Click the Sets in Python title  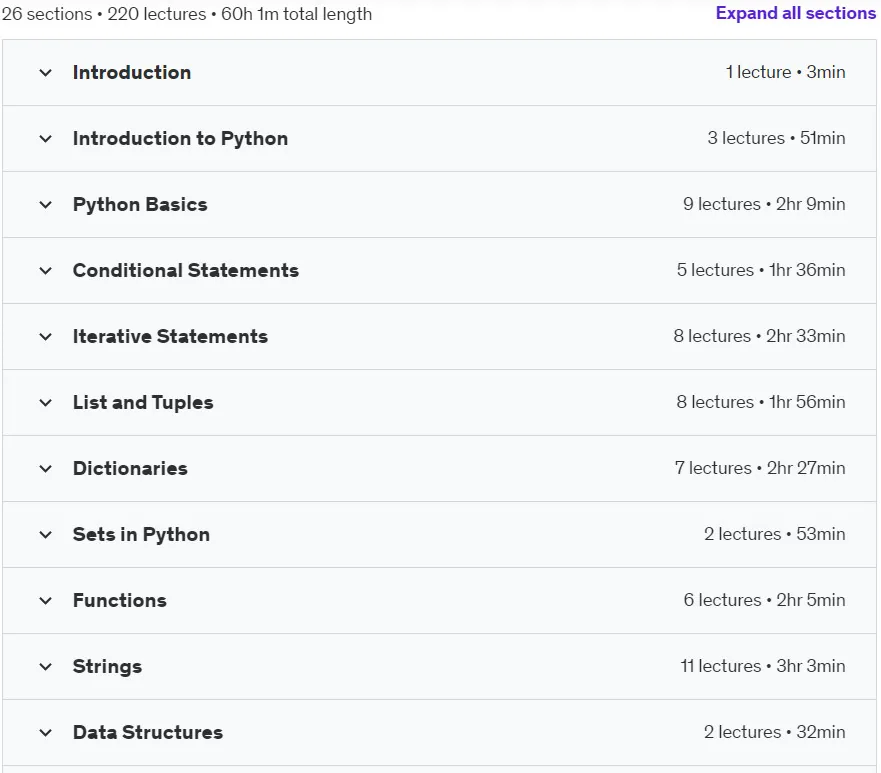tap(142, 535)
